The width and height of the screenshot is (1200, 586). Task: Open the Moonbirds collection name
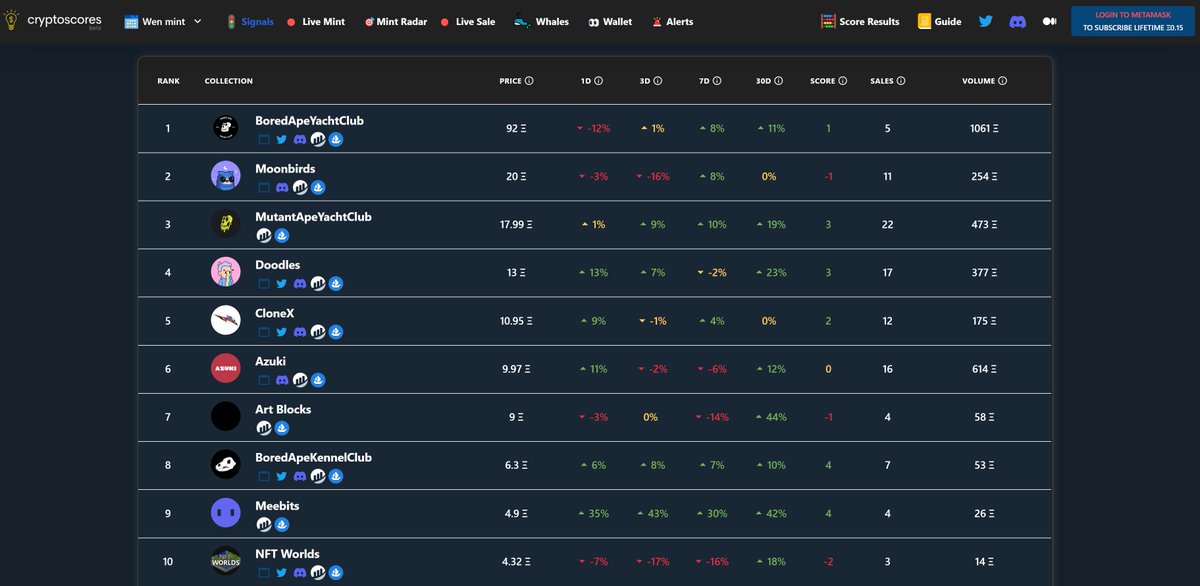pos(285,168)
